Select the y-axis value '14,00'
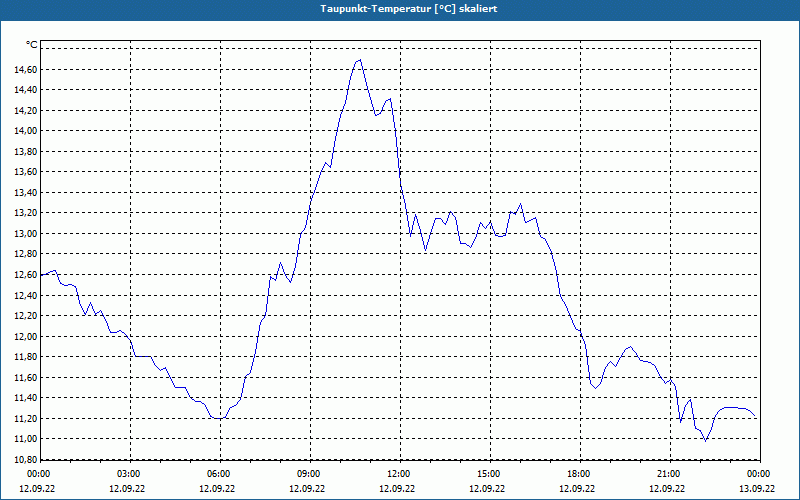This screenshot has width=800, height=500. click(x=26, y=131)
